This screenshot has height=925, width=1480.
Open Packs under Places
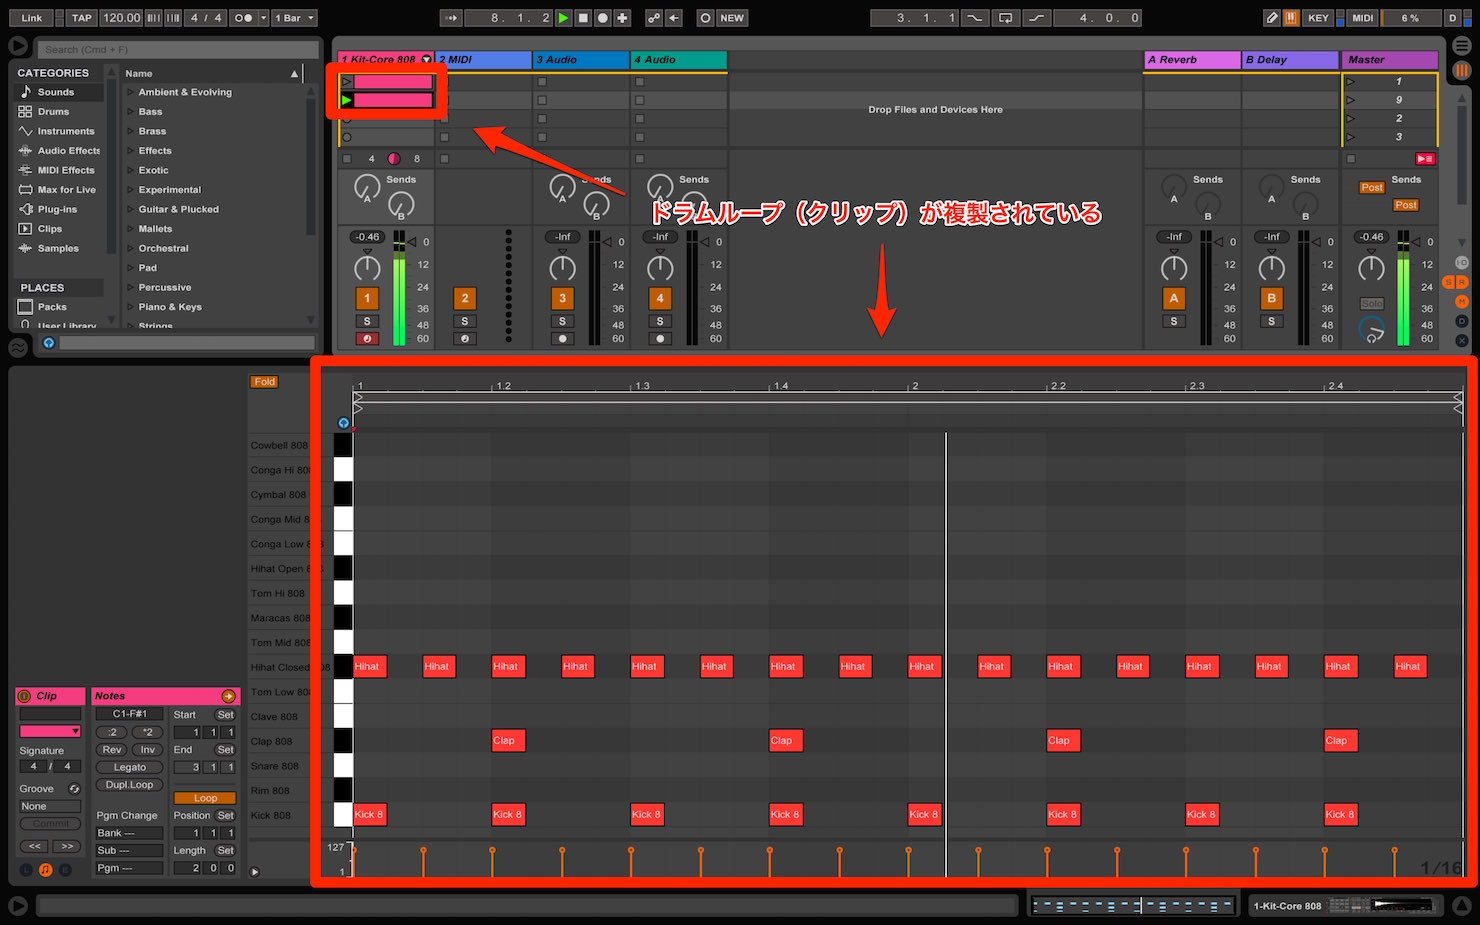point(59,307)
